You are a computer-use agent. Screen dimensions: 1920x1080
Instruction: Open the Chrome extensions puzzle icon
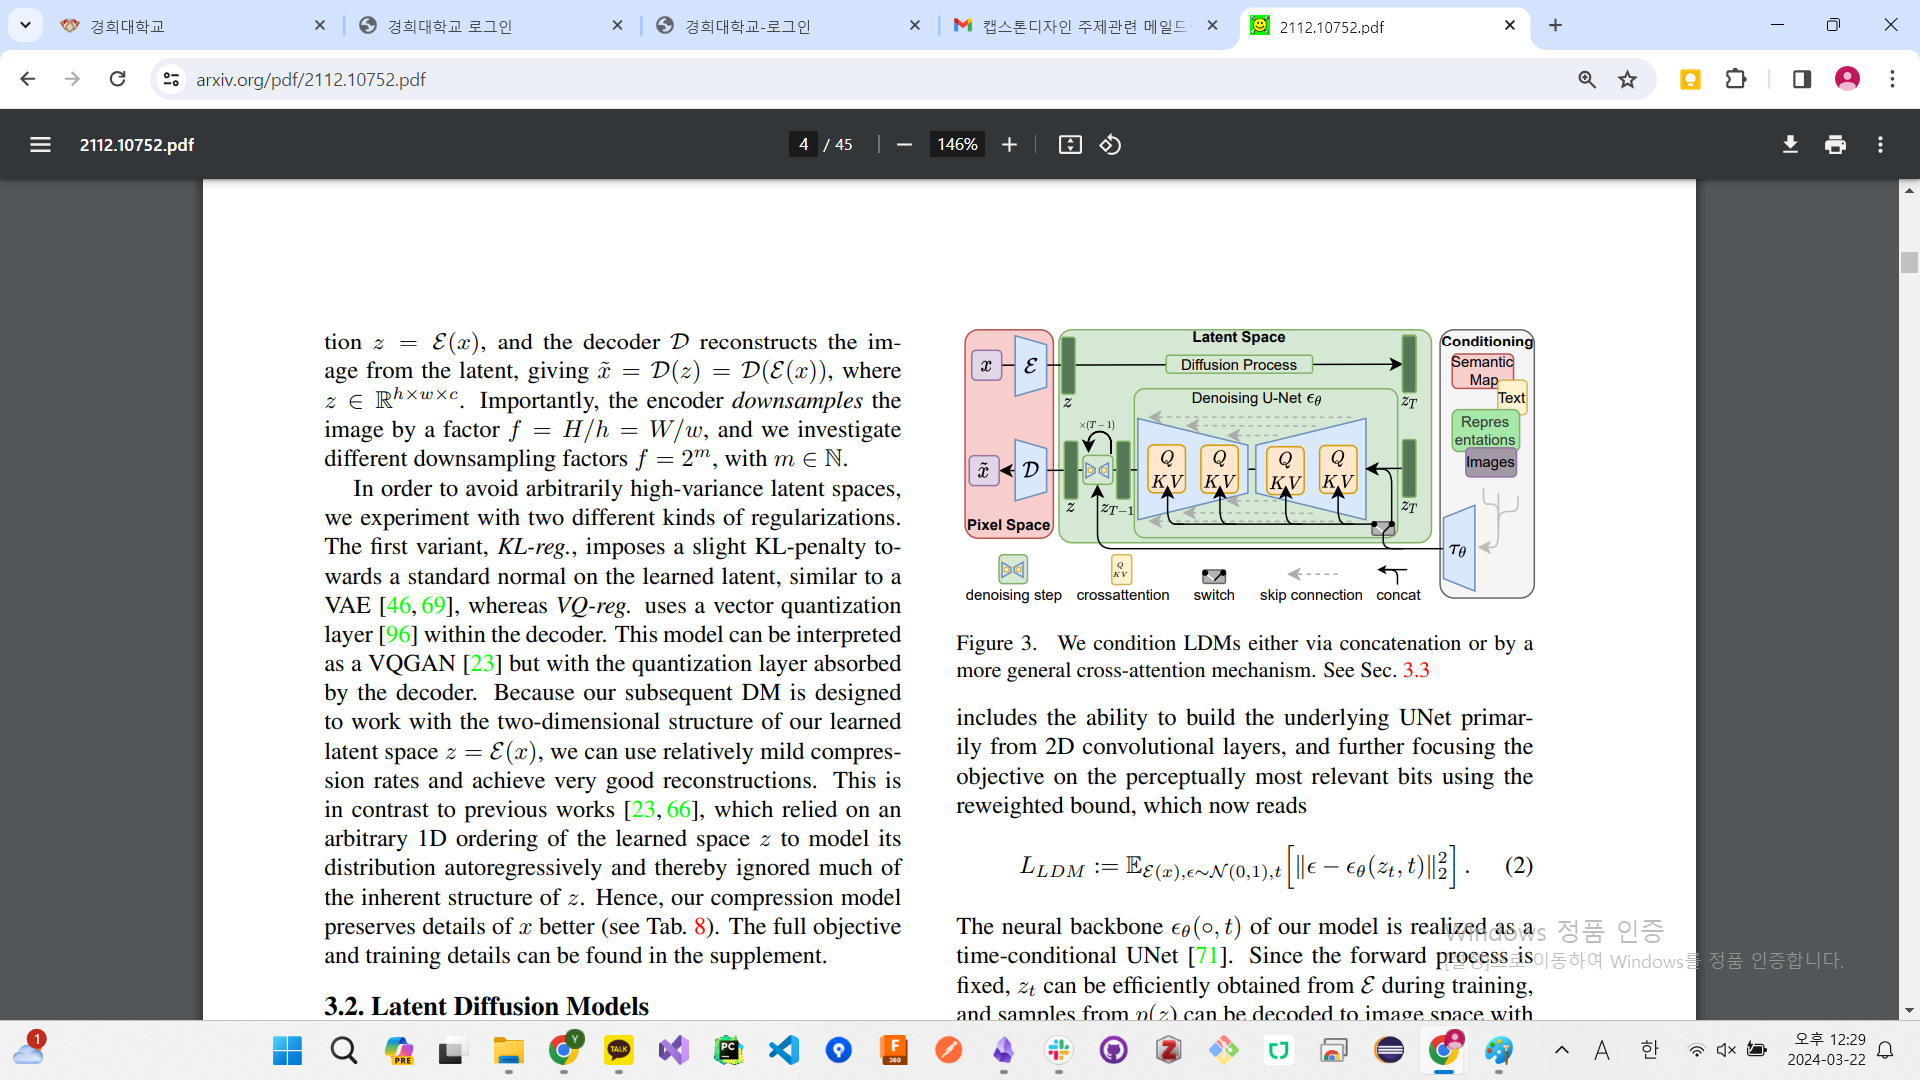point(1736,79)
